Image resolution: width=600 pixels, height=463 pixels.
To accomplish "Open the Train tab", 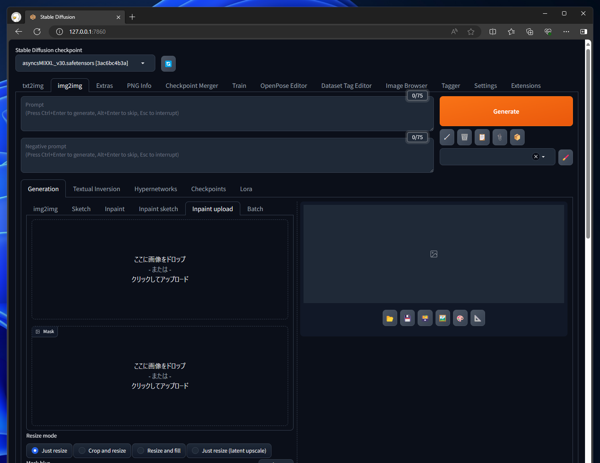I will point(239,86).
